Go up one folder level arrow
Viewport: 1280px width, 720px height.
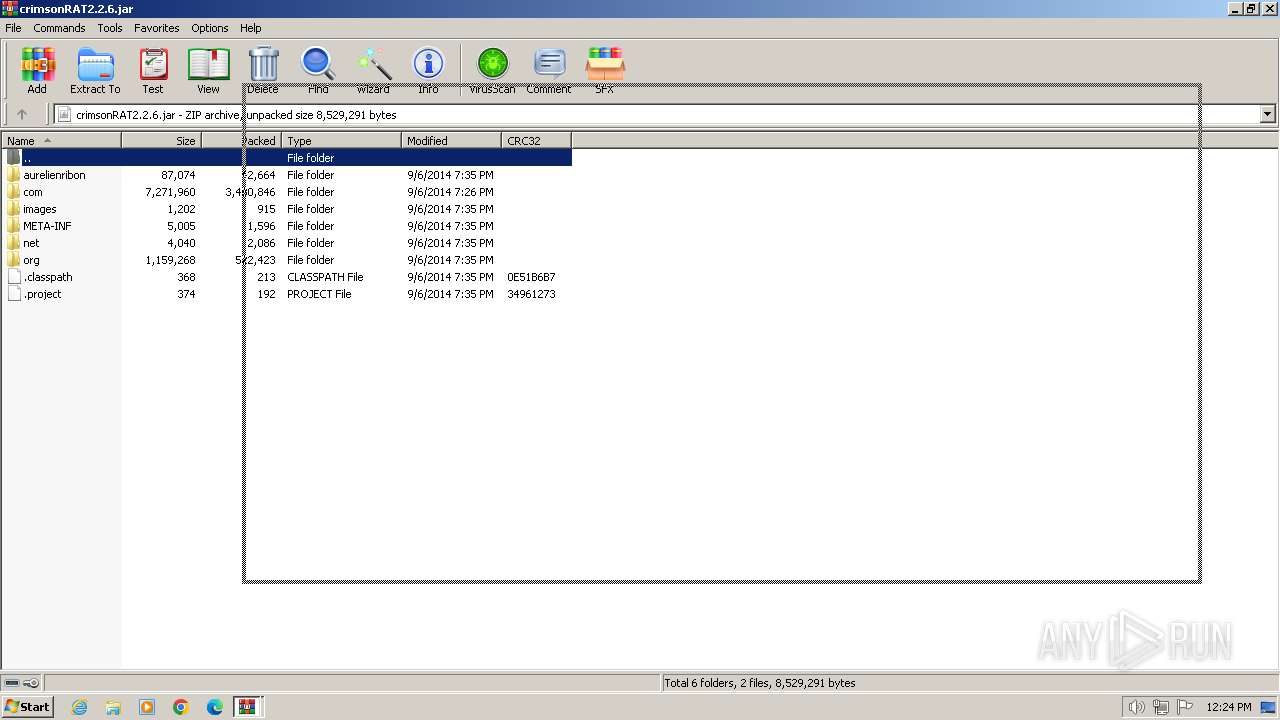pos(22,114)
